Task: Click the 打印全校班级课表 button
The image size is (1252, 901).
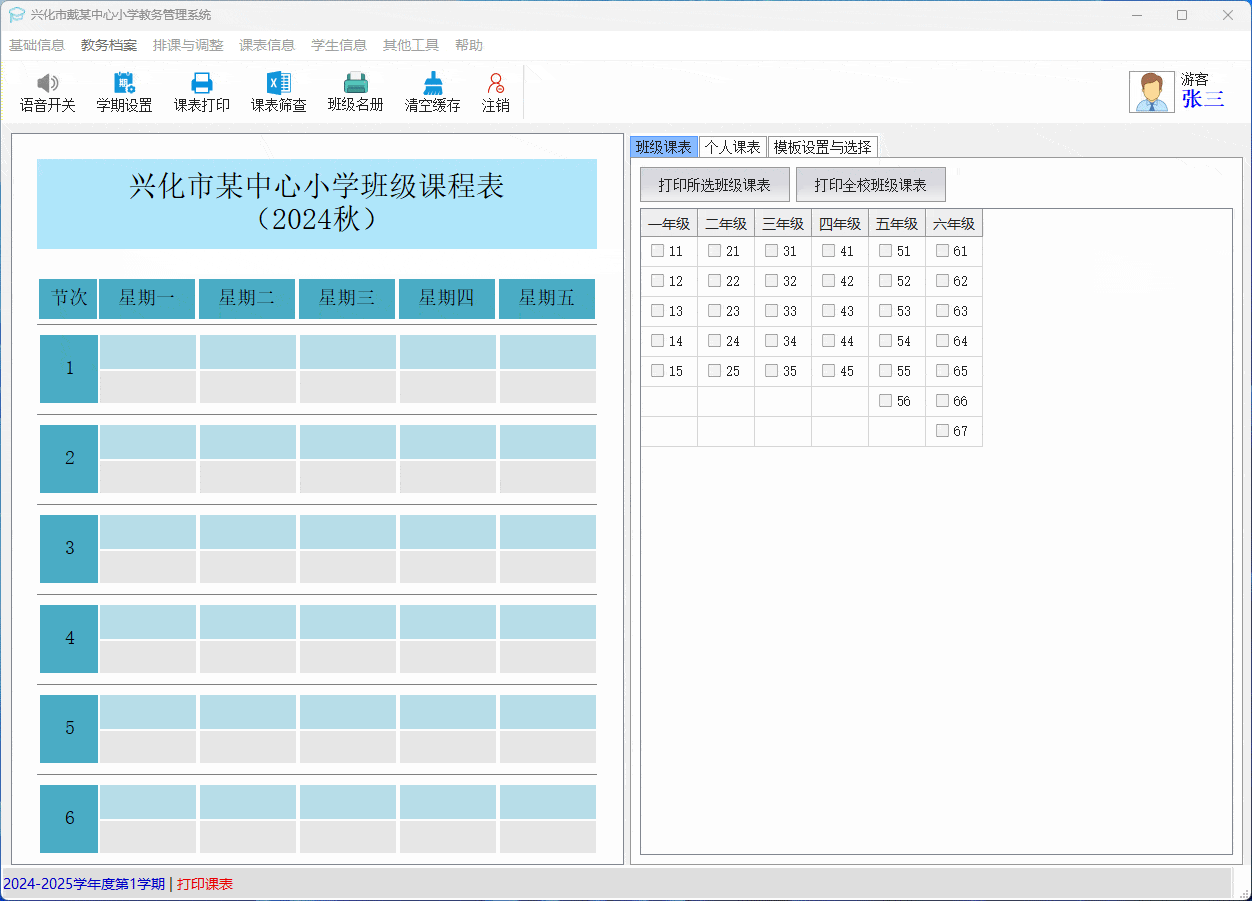Action: [x=870, y=185]
